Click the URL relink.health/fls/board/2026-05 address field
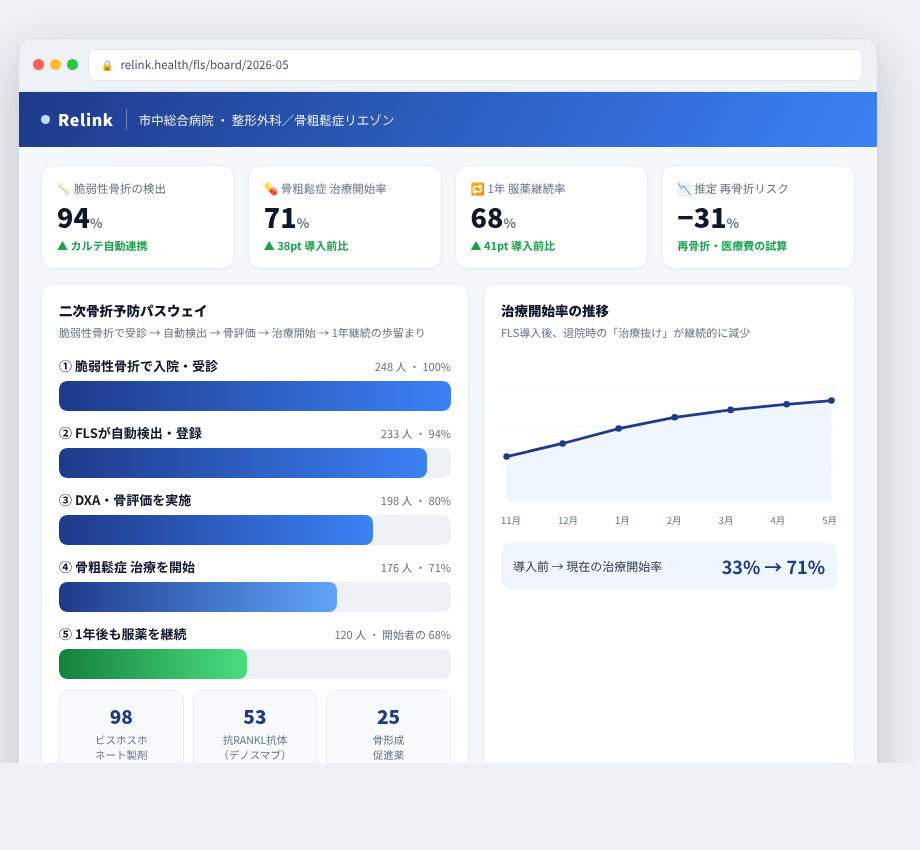920x850 pixels. pos(475,65)
